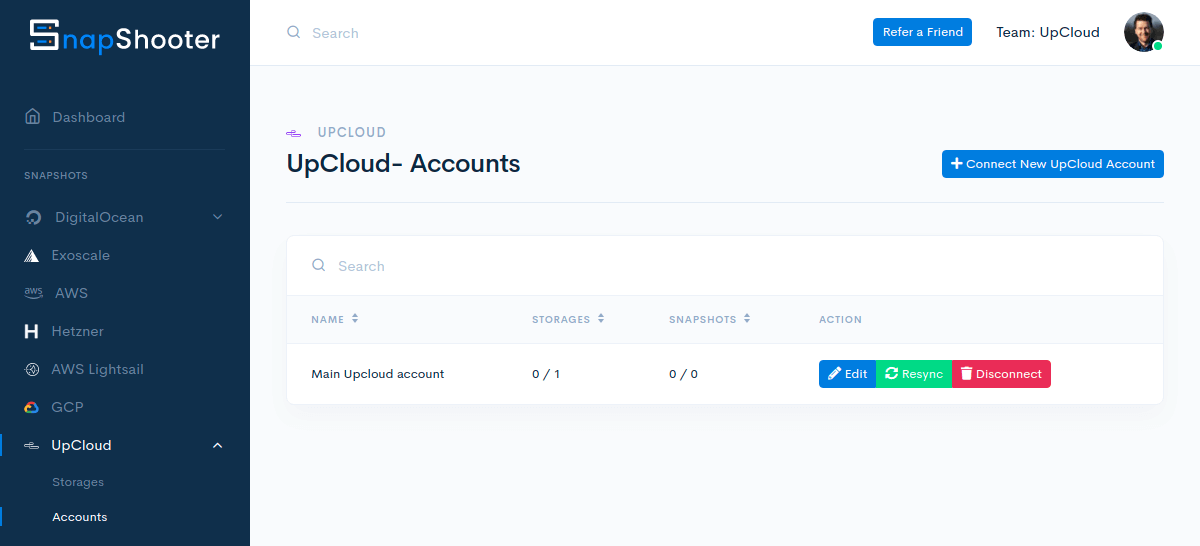Click the AWS Lightsail icon
The width and height of the screenshot is (1200, 546).
[32, 369]
